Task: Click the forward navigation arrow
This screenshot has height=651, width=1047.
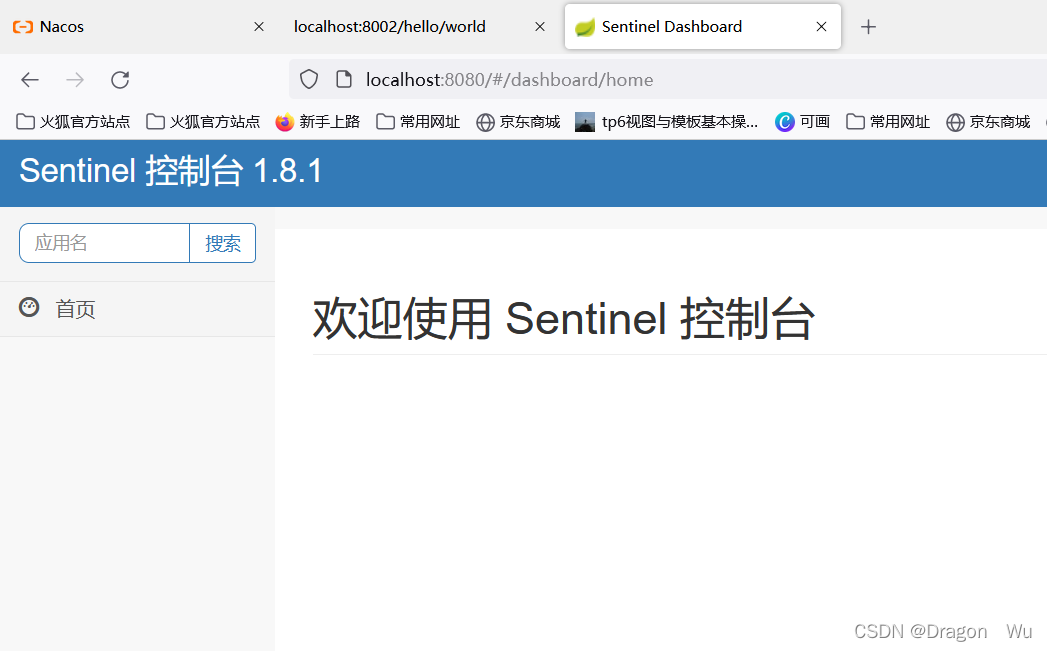Action: point(75,80)
